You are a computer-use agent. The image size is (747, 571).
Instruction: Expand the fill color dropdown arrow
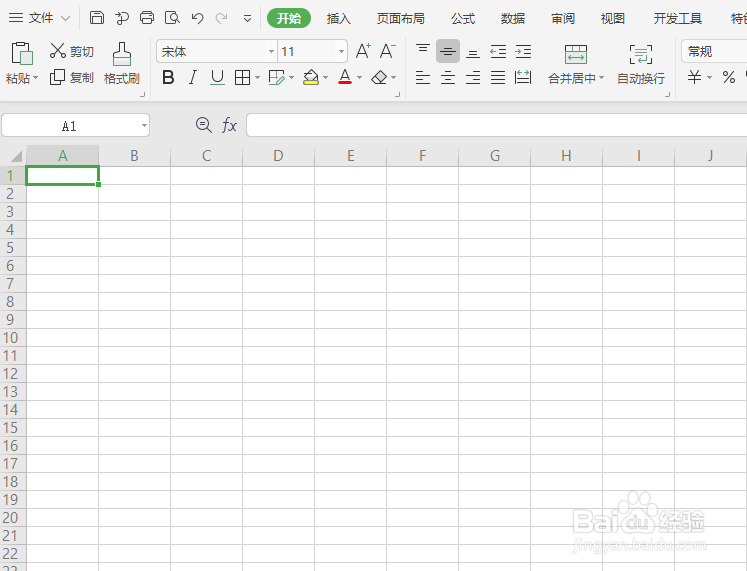[326, 78]
